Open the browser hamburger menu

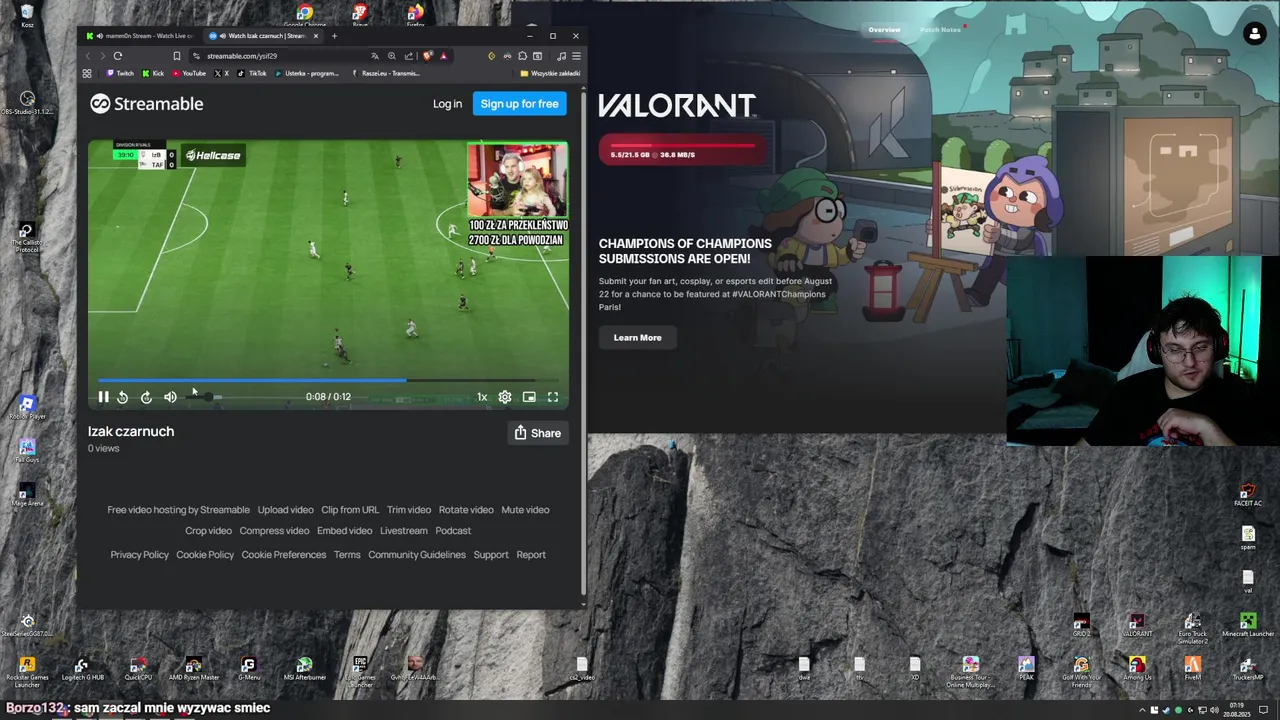pos(576,56)
